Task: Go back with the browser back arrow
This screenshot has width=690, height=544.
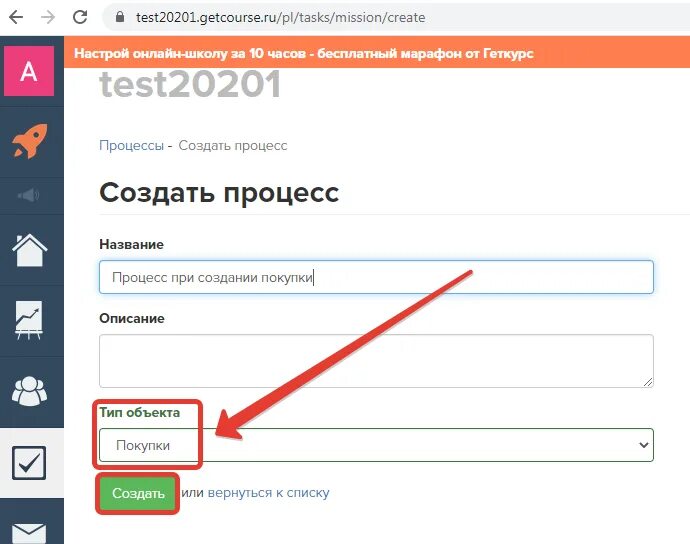Action: 16,17
